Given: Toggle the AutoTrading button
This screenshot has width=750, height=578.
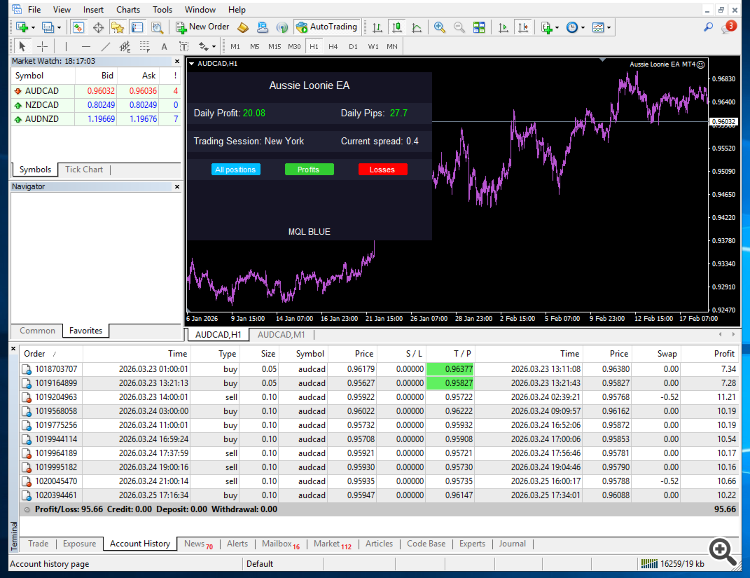Looking at the screenshot, I should pyautogui.click(x=327, y=27).
